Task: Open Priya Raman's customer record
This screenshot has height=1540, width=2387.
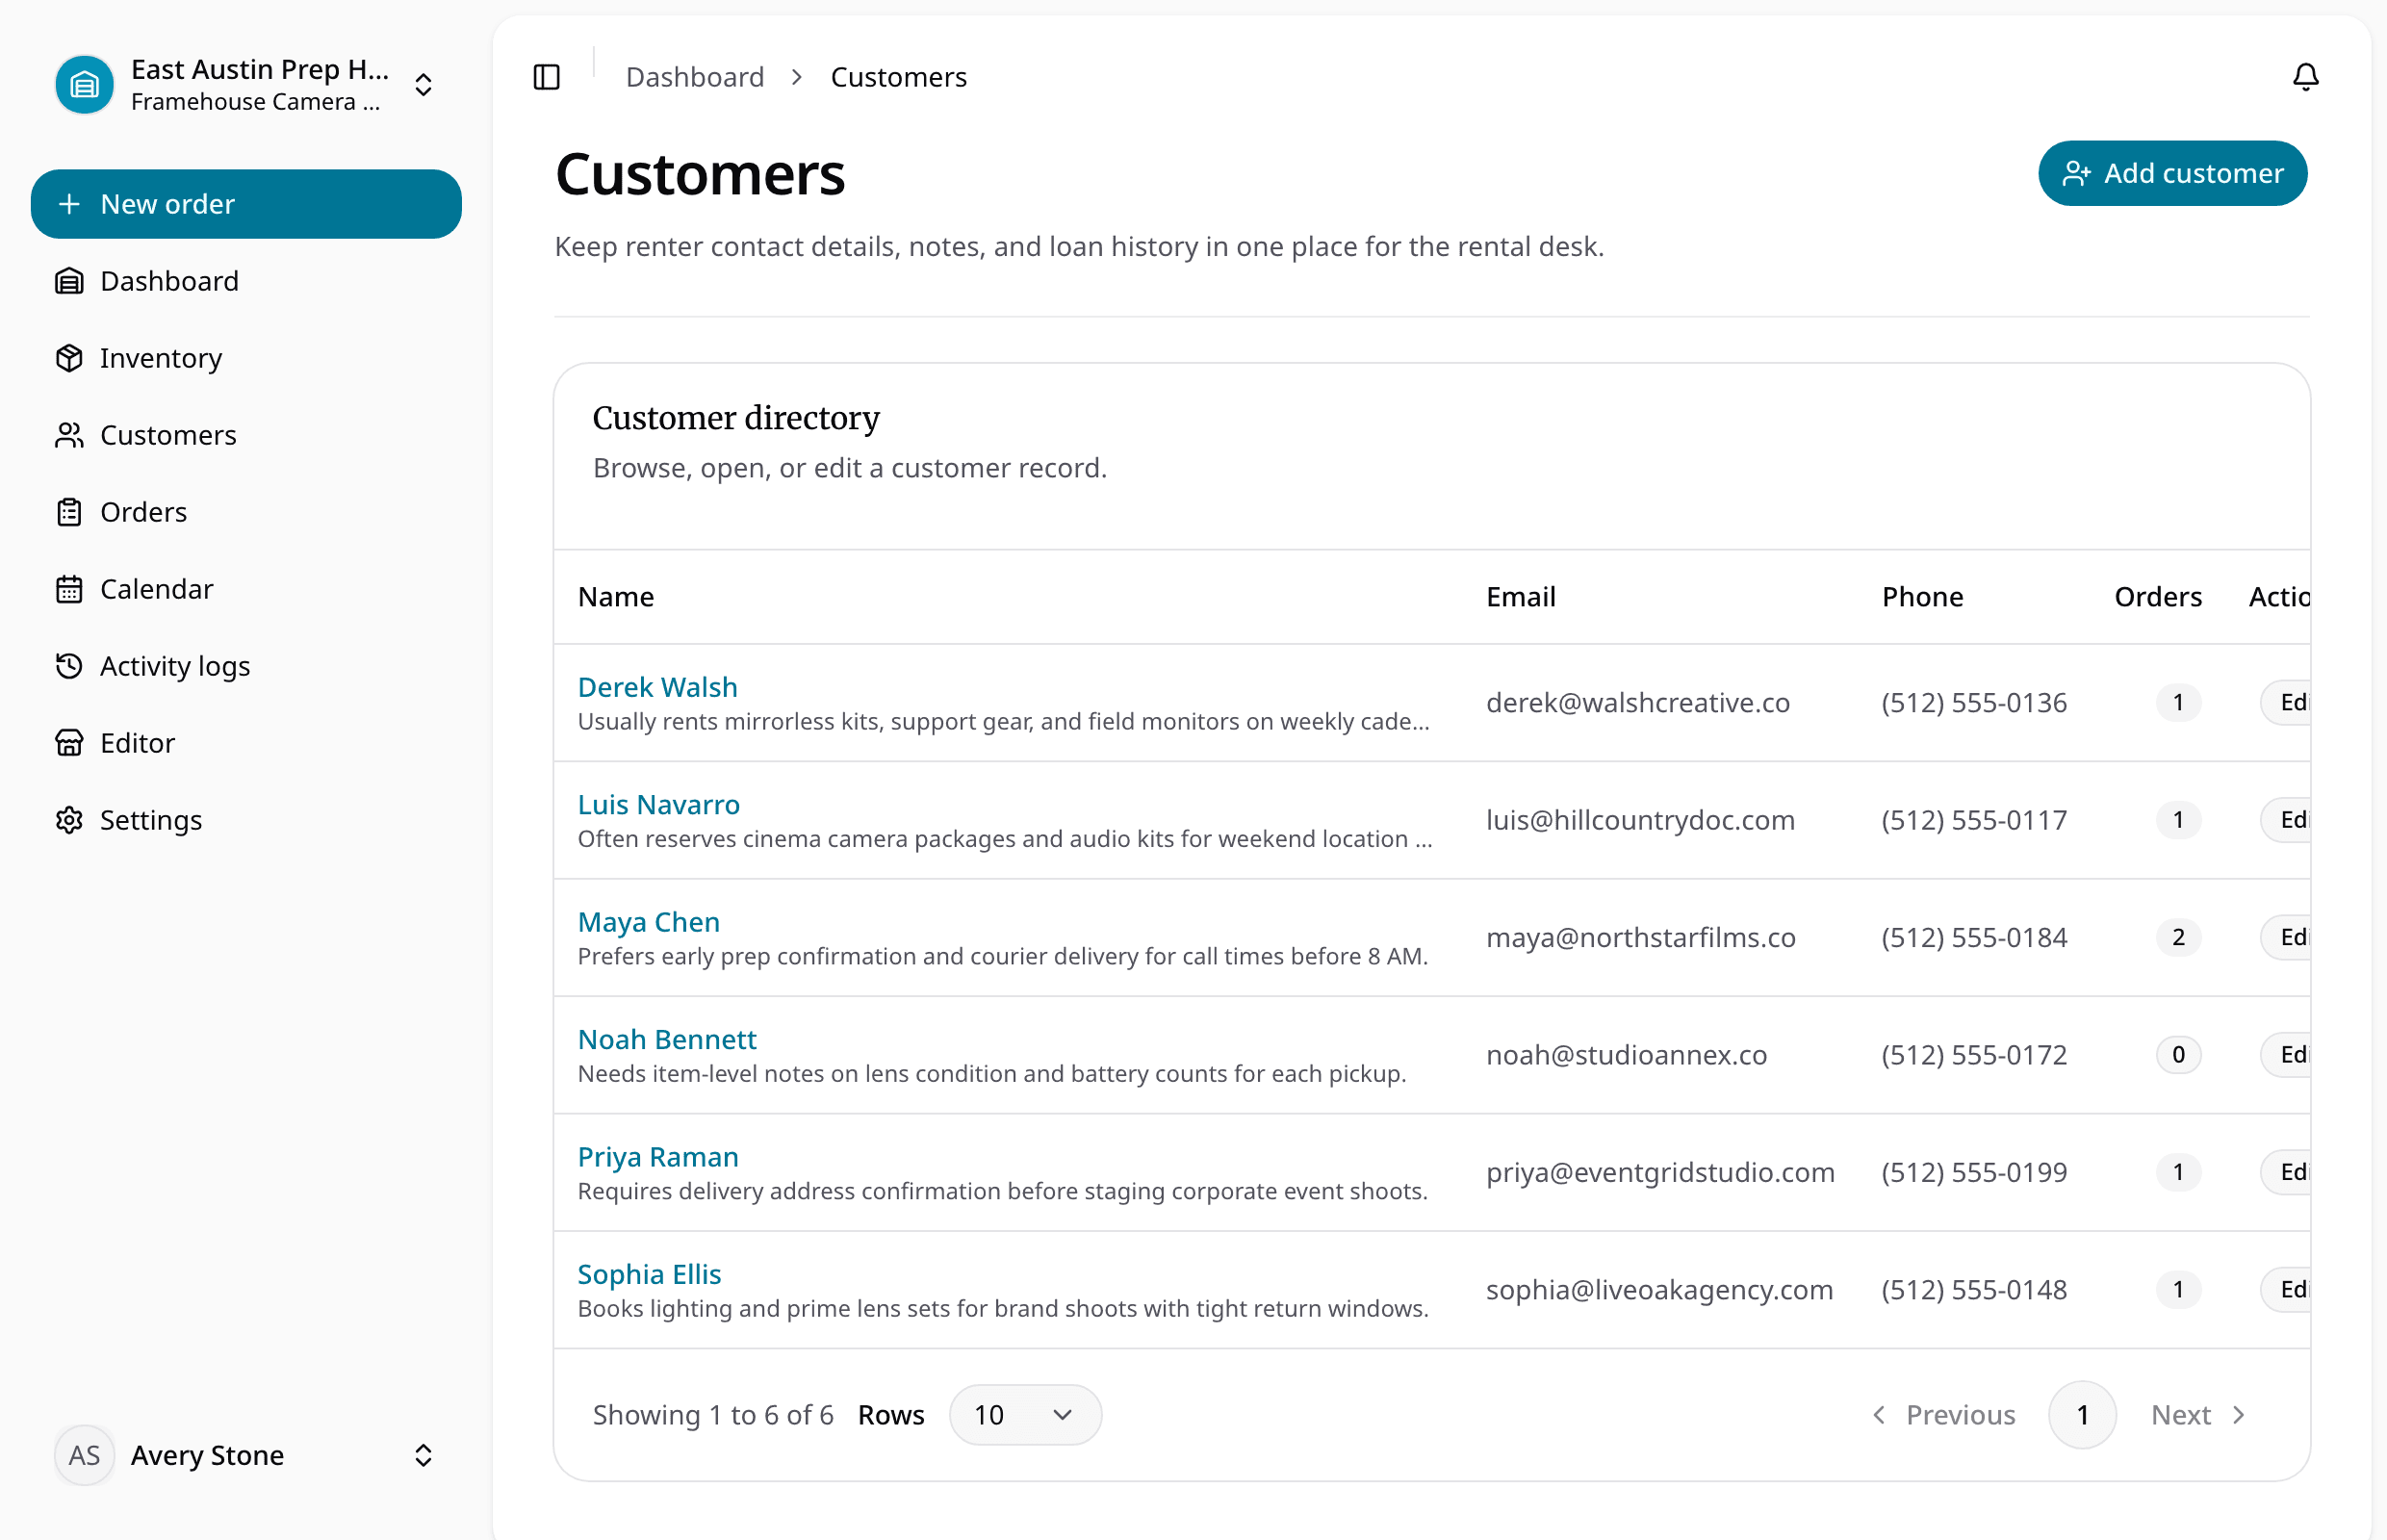Action: point(658,1156)
